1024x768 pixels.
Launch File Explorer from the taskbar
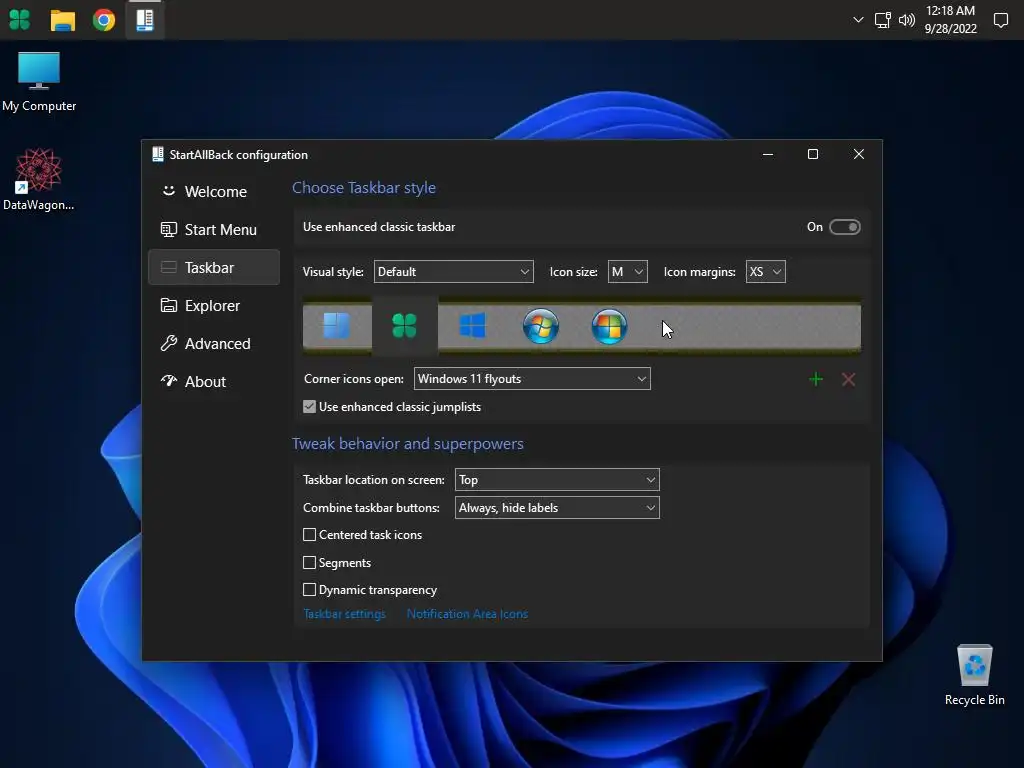click(x=63, y=20)
